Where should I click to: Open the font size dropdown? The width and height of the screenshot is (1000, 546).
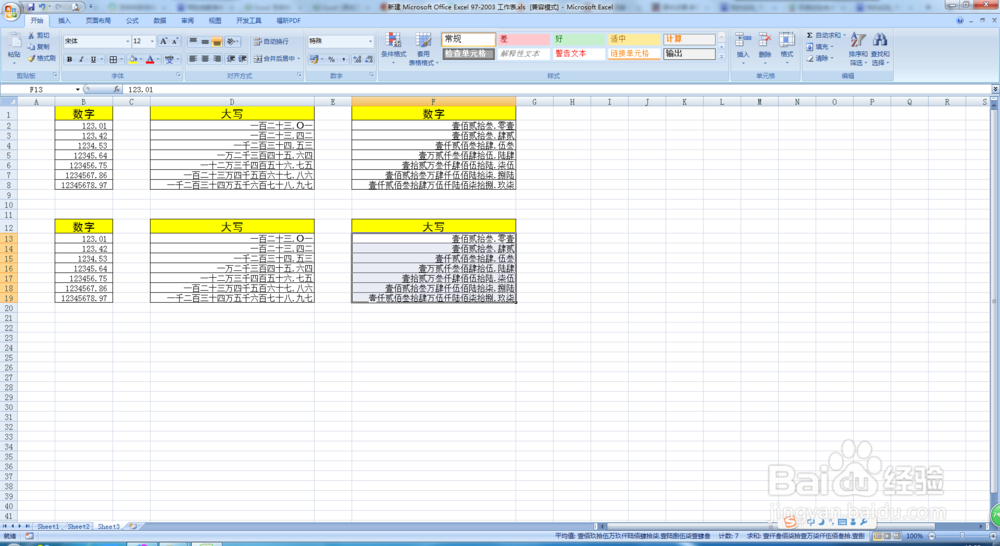click(152, 41)
